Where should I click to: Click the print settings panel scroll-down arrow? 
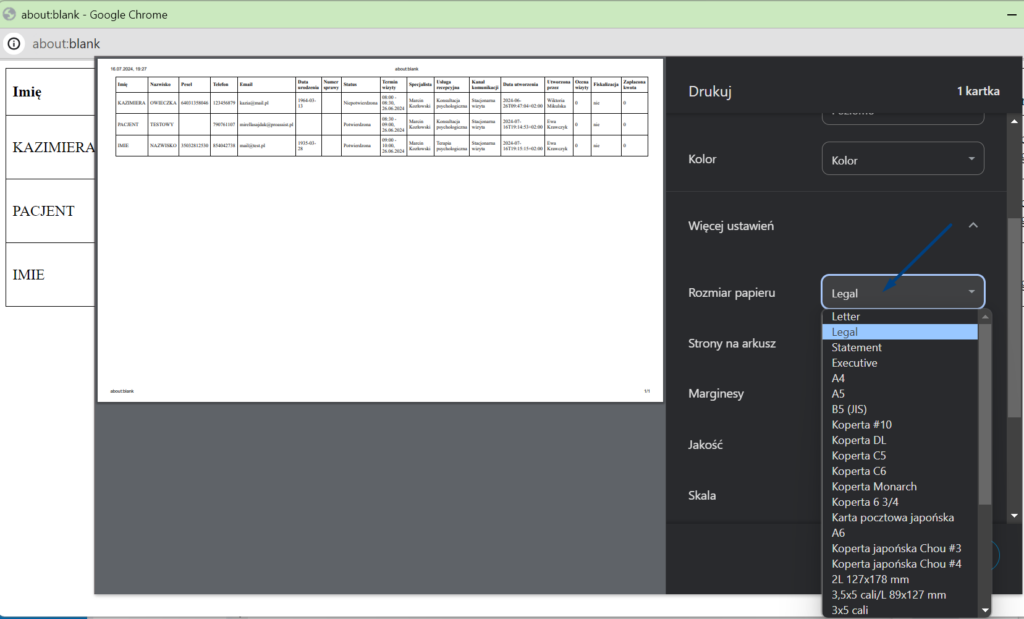point(1014,515)
